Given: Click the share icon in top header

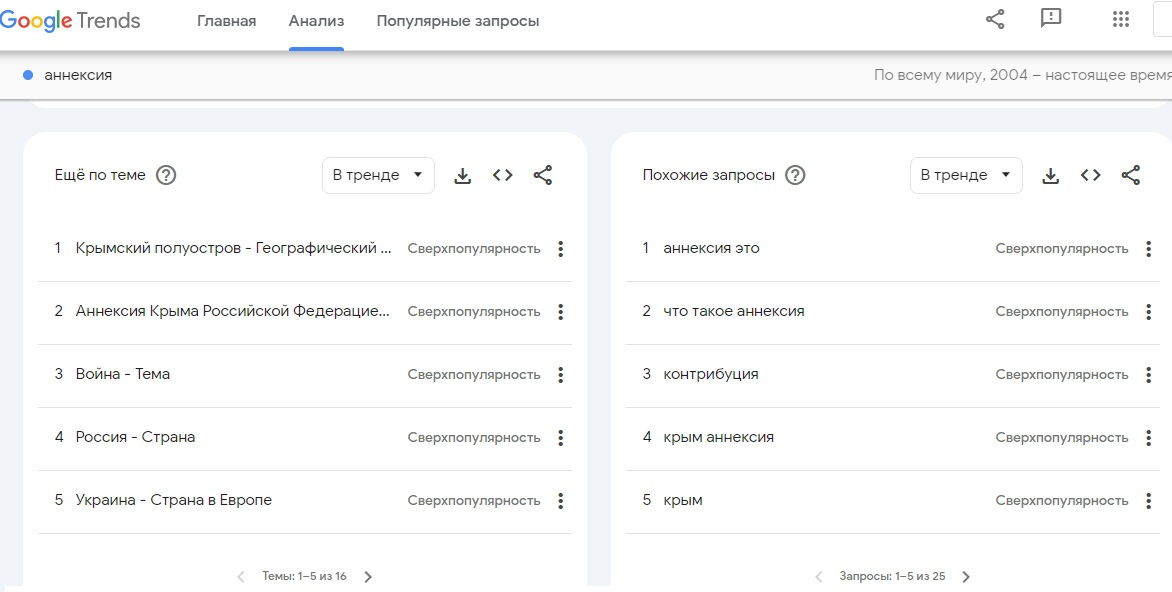Looking at the screenshot, I should [x=995, y=19].
